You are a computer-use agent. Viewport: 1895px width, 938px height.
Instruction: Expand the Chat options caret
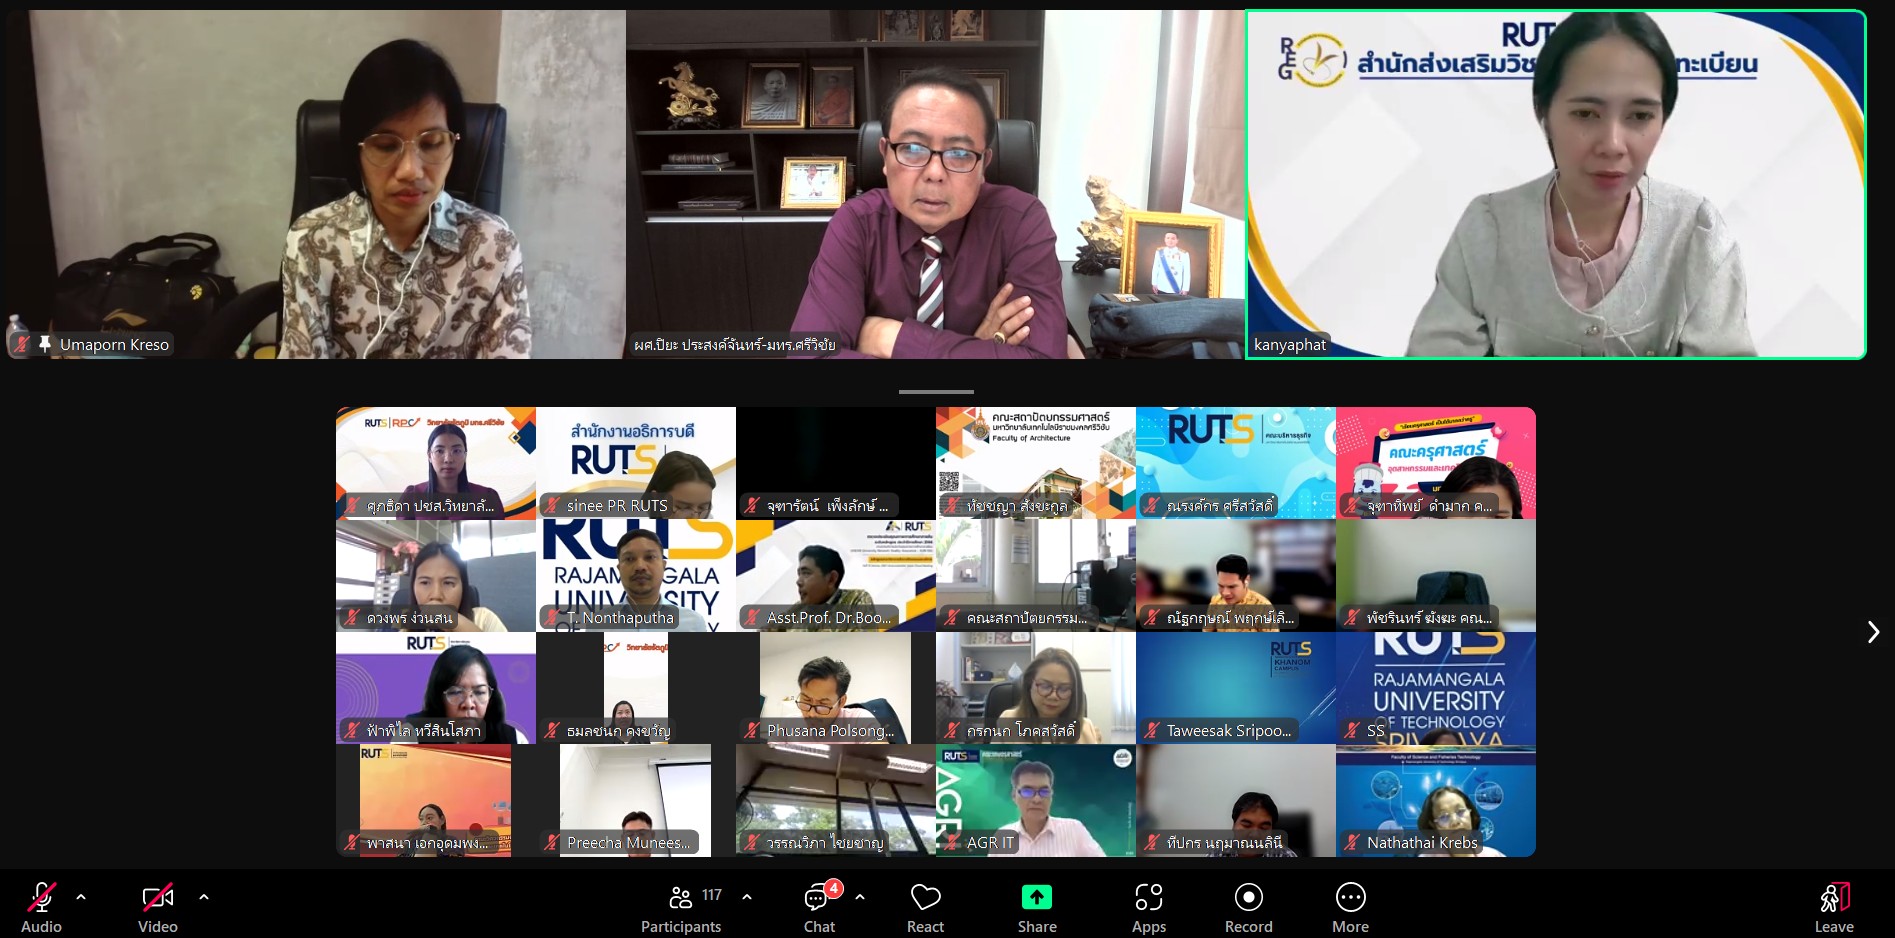pyautogui.click(x=860, y=897)
